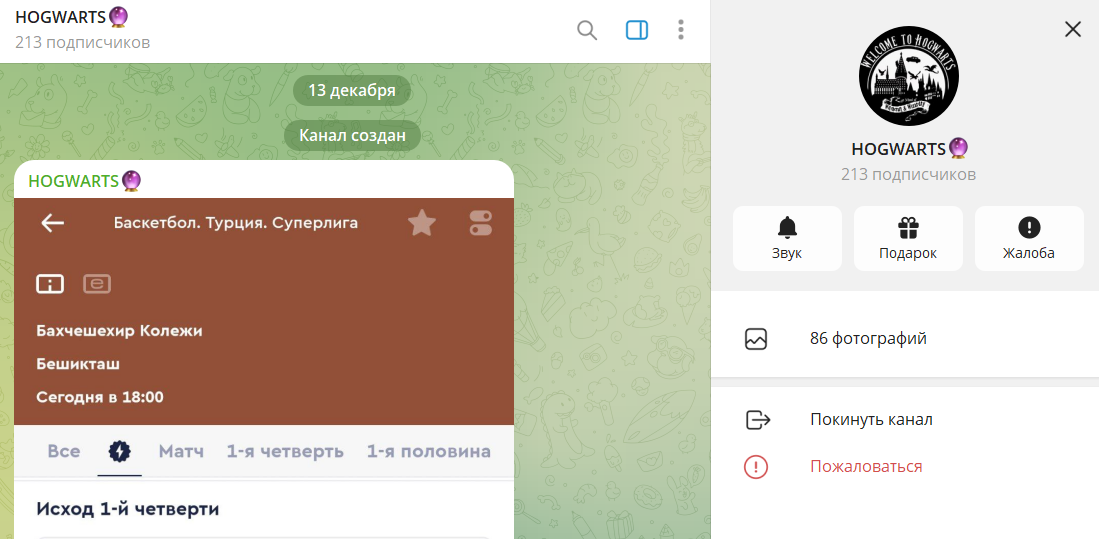Click the Канал создан service message
The width and height of the screenshot is (1099, 539).
[352, 135]
